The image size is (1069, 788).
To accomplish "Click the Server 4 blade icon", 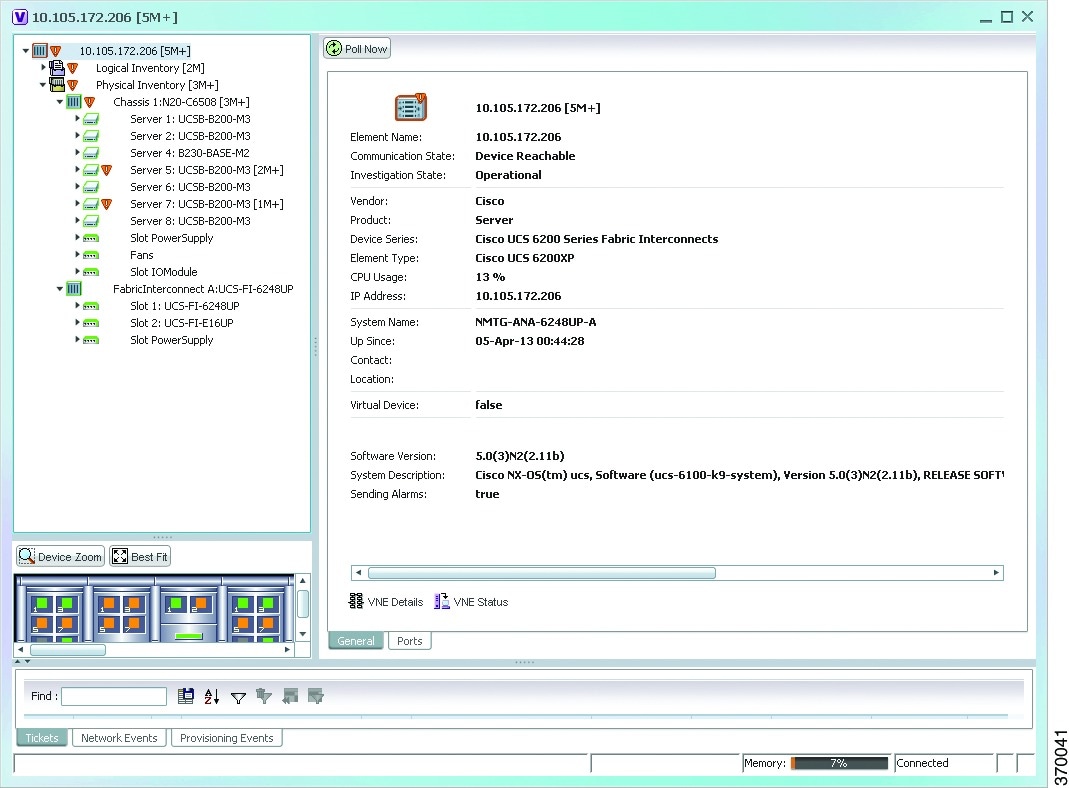I will 91,153.
